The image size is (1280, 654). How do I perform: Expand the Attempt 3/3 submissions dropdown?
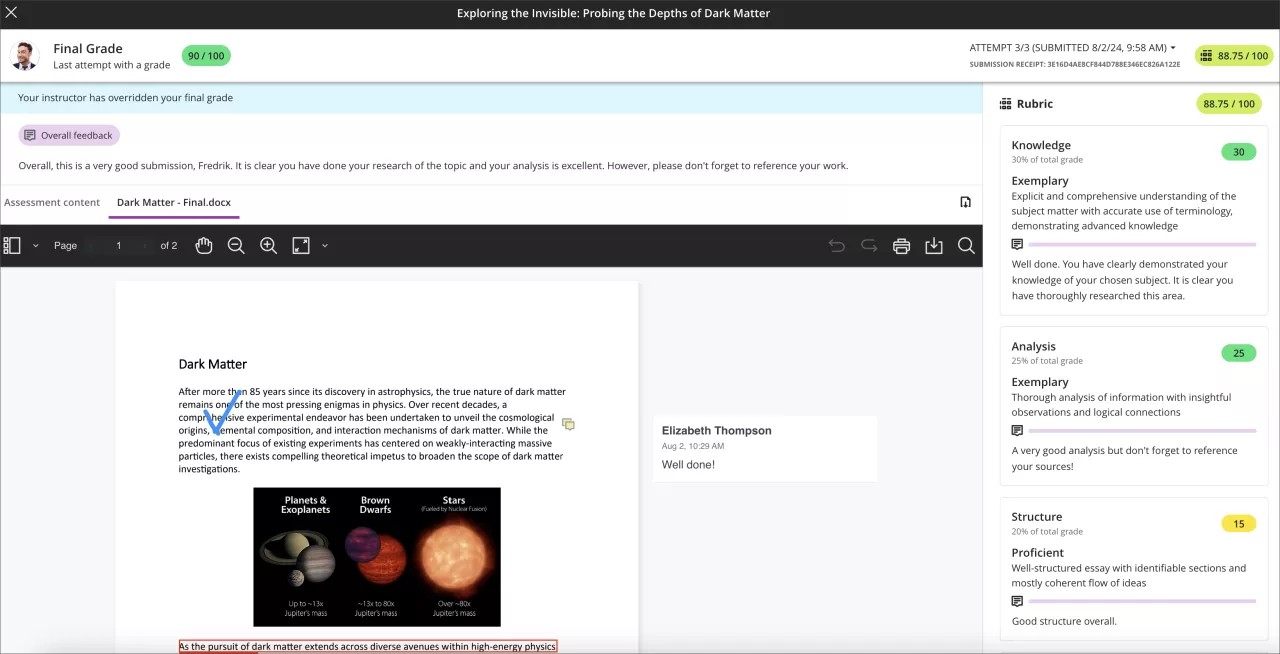pos(1070,47)
